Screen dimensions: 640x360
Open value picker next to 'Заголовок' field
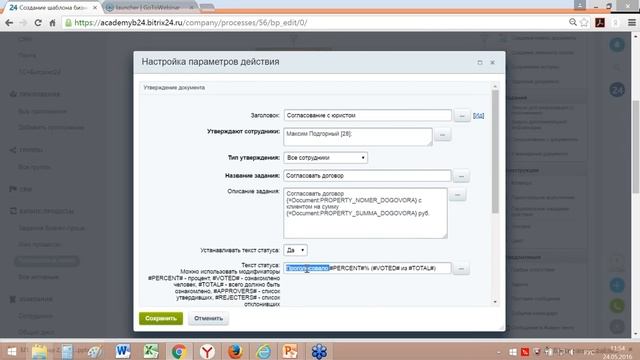pos(462,116)
